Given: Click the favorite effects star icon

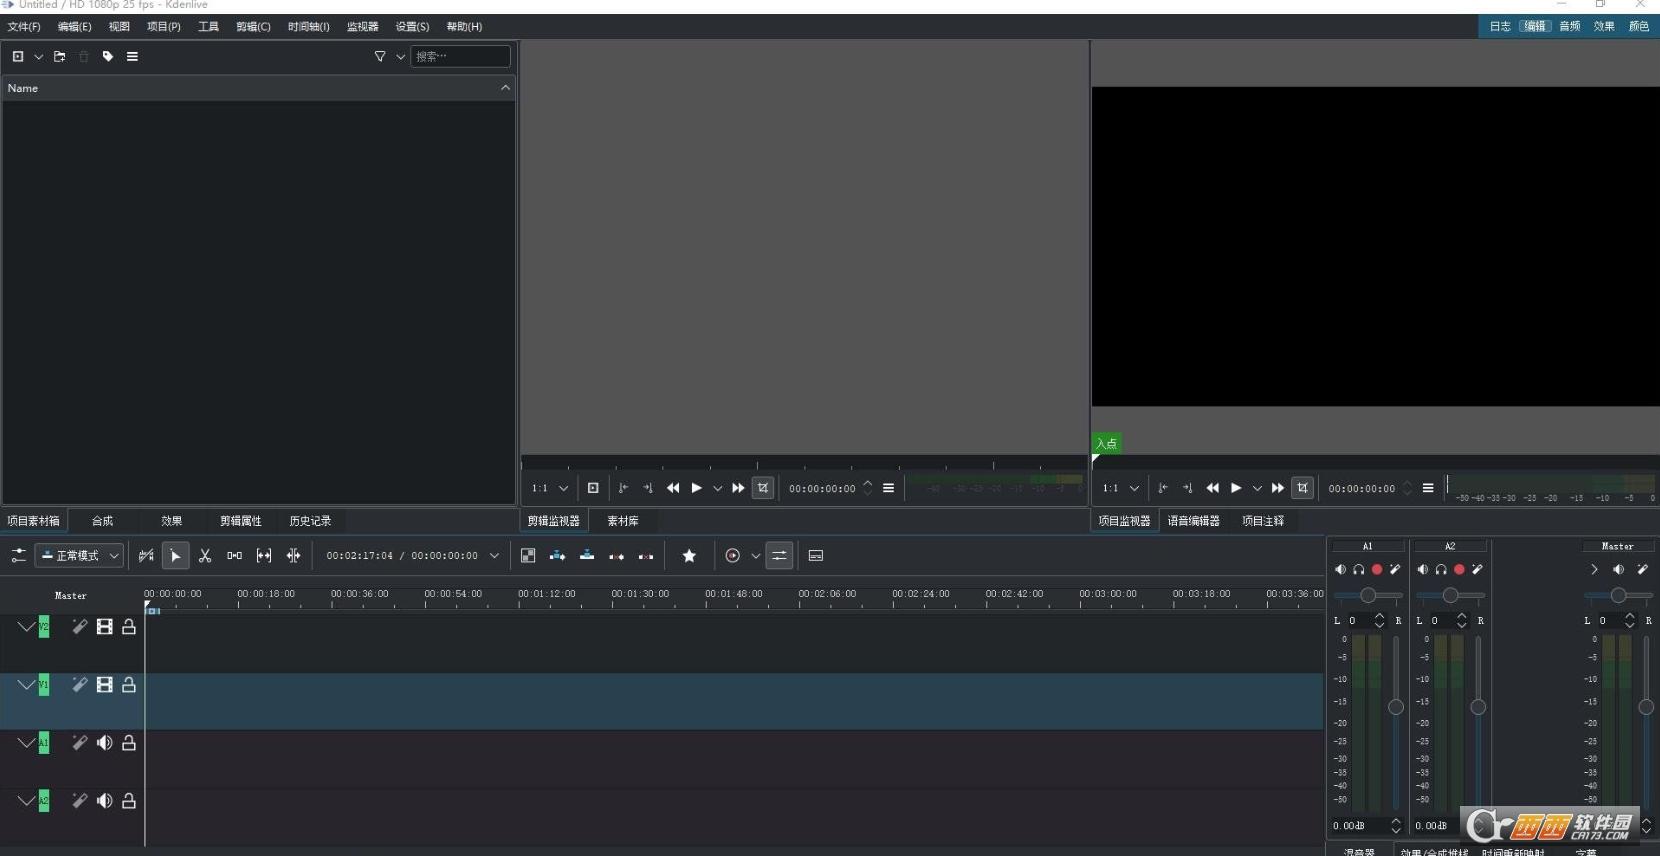Looking at the screenshot, I should 689,556.
